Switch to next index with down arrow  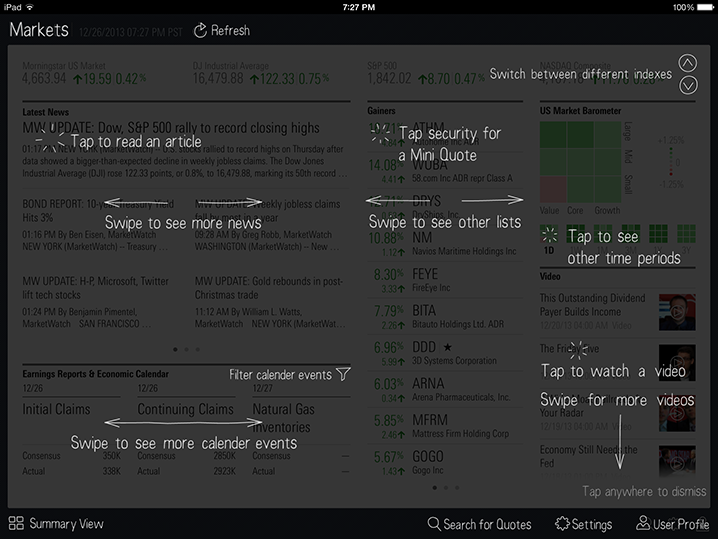(688, 85)
